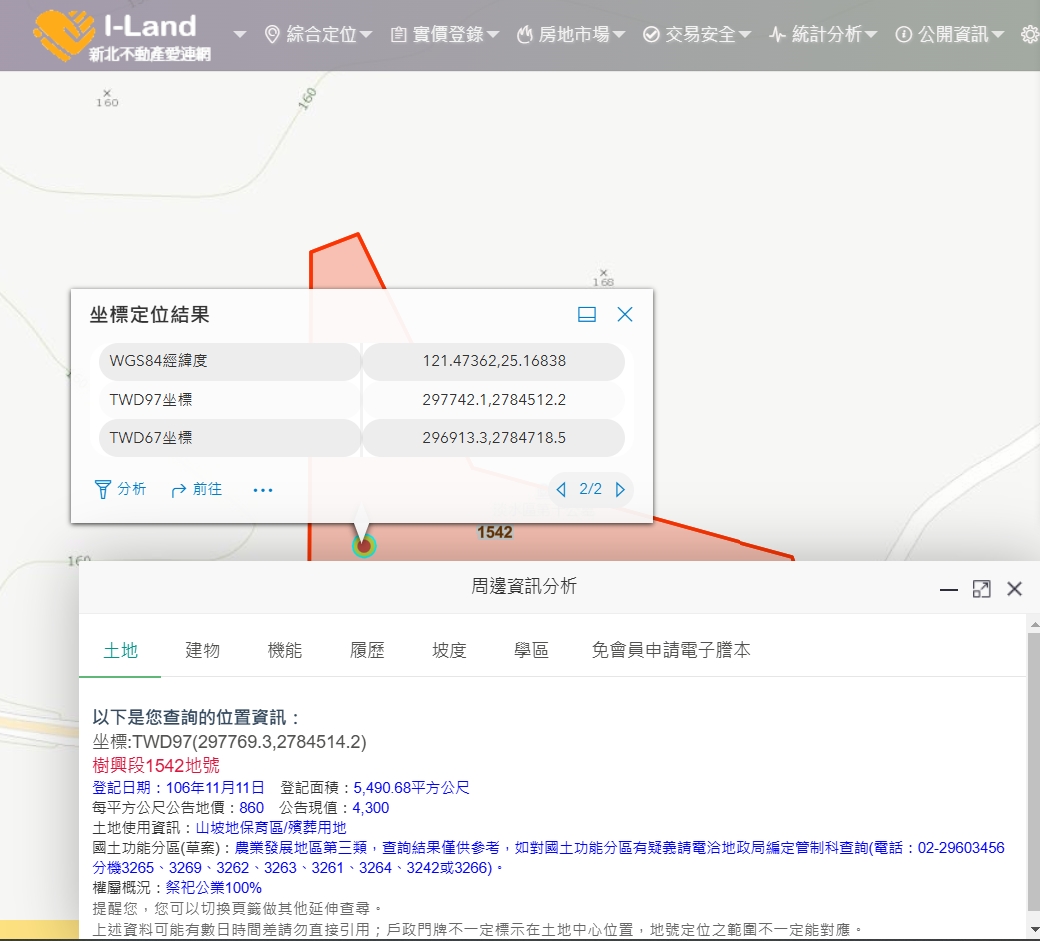Open the three-dots more options menu

pyautogui.click(x=263, y=490)
